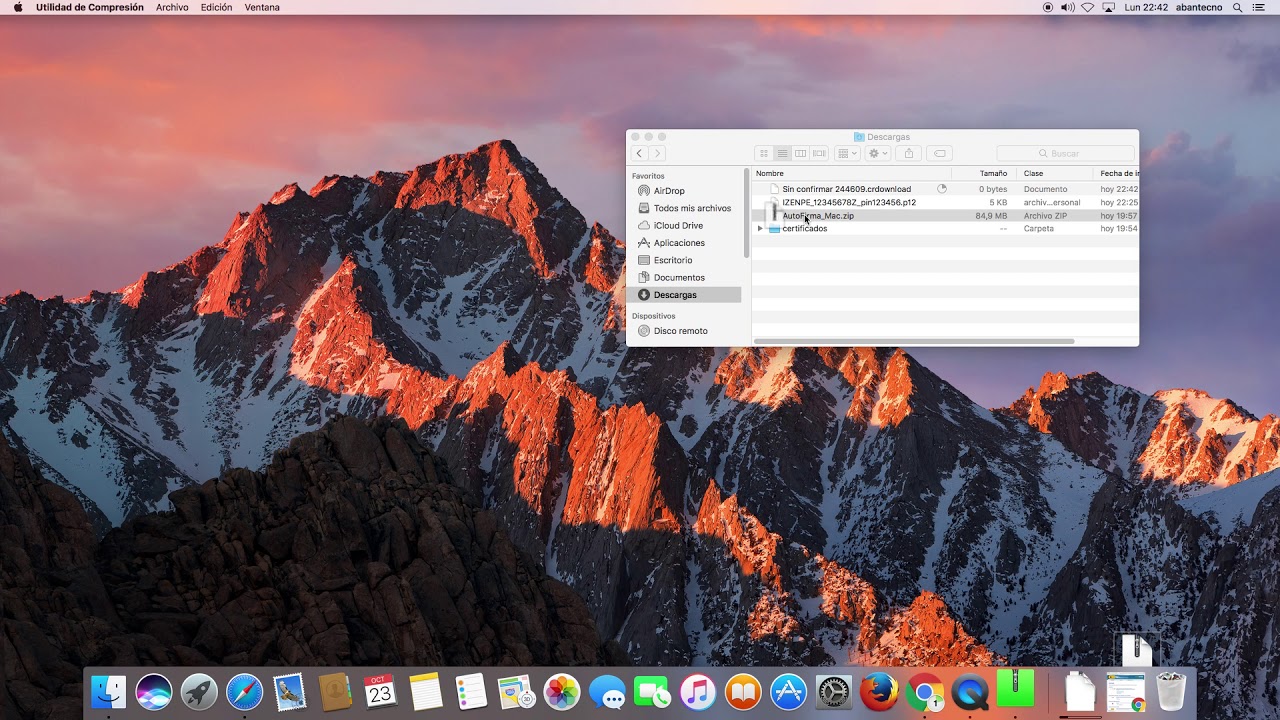Image resolution: width=1280 pixels, height=720 pixels.
Task: Expand the certificados folder disclosure triangle
Action: (760, 229)
